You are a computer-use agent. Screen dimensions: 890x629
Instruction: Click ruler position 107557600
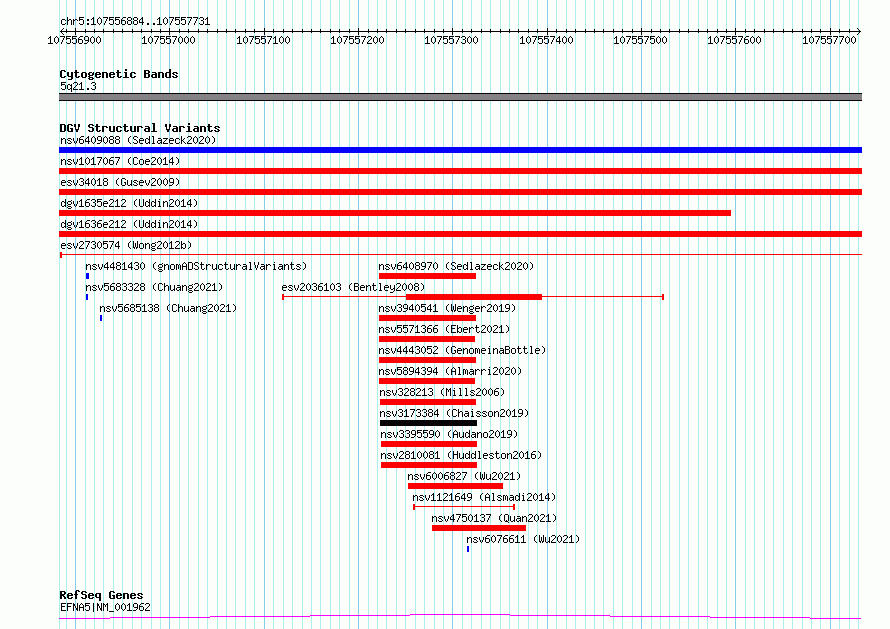pyautogui.click(x=734, y=40)
